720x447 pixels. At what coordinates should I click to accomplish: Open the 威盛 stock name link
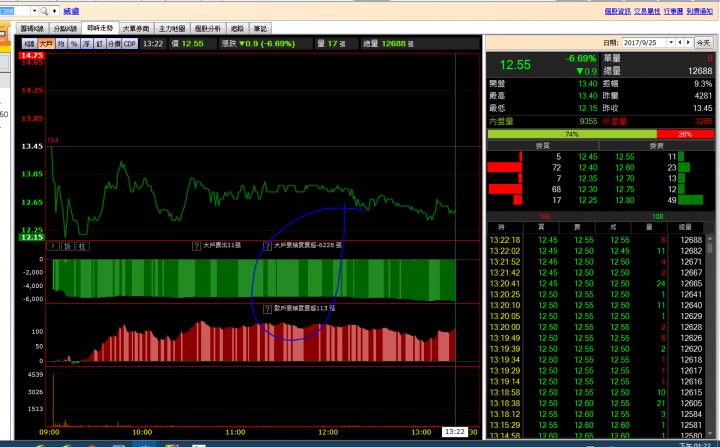71,11
